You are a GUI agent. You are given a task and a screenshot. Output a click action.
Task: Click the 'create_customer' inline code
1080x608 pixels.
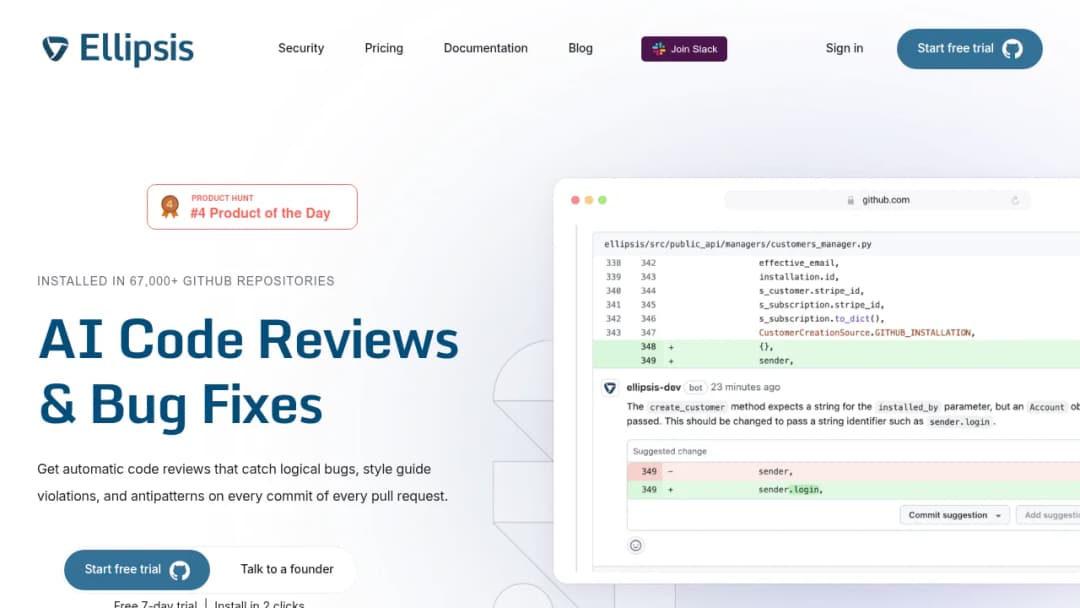[x=687, y=408]
